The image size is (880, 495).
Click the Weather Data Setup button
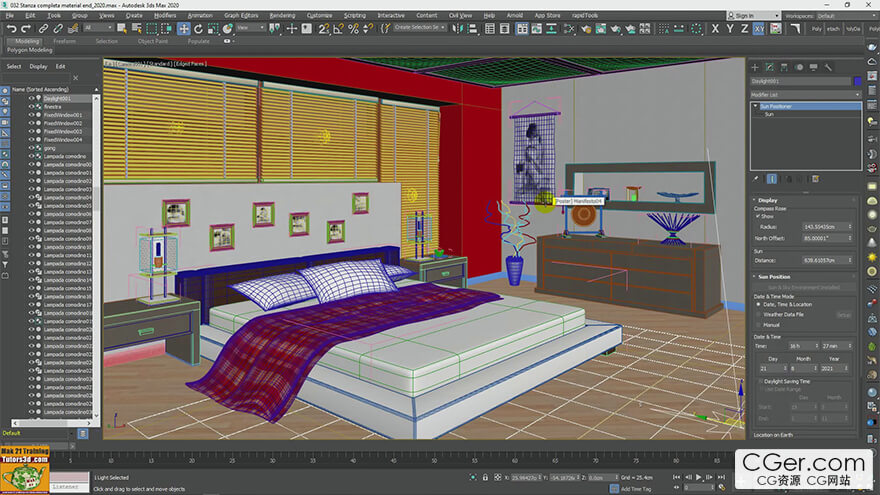click(844, 315)
